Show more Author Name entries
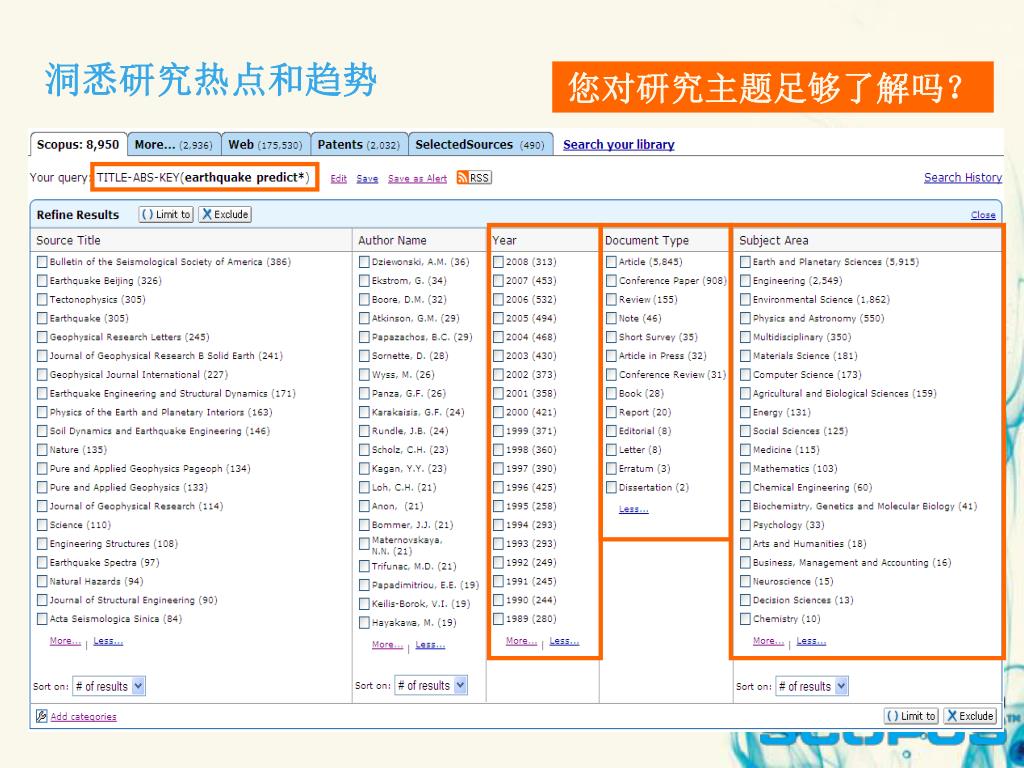 pyautogui.click(x=387, y=645)
